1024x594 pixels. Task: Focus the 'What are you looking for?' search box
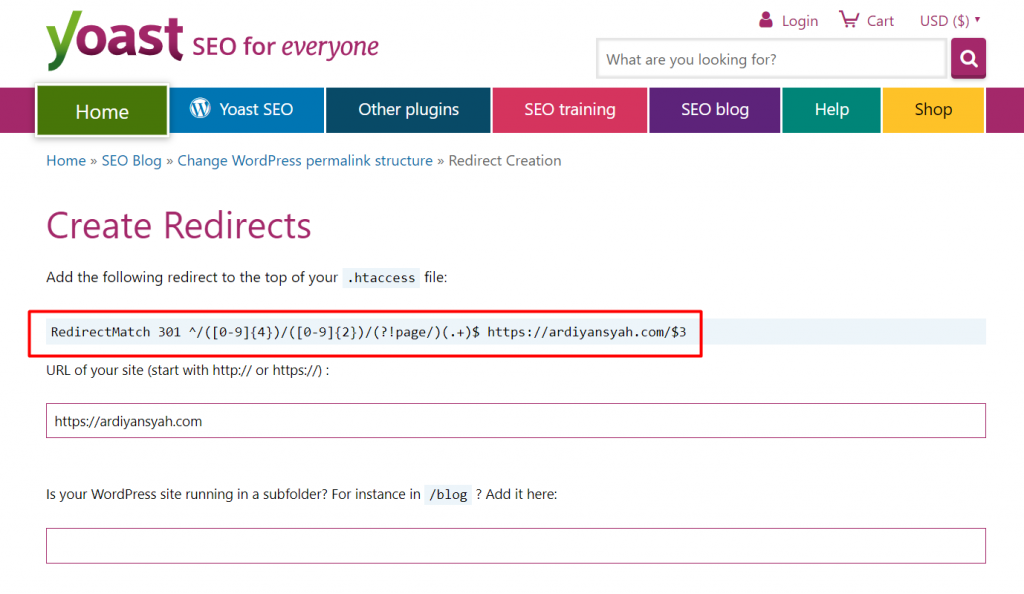[771, 59]
